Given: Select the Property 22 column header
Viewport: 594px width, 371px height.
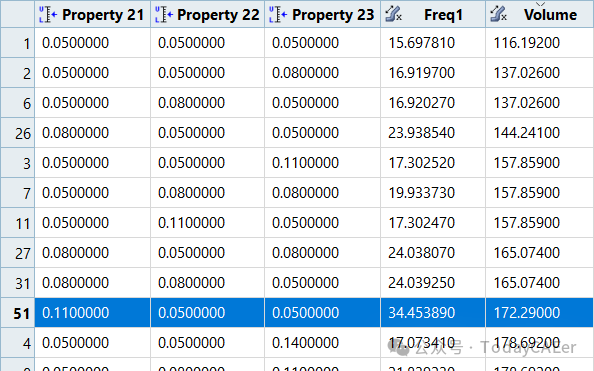Looking at the screenshot, I should 208,14.
